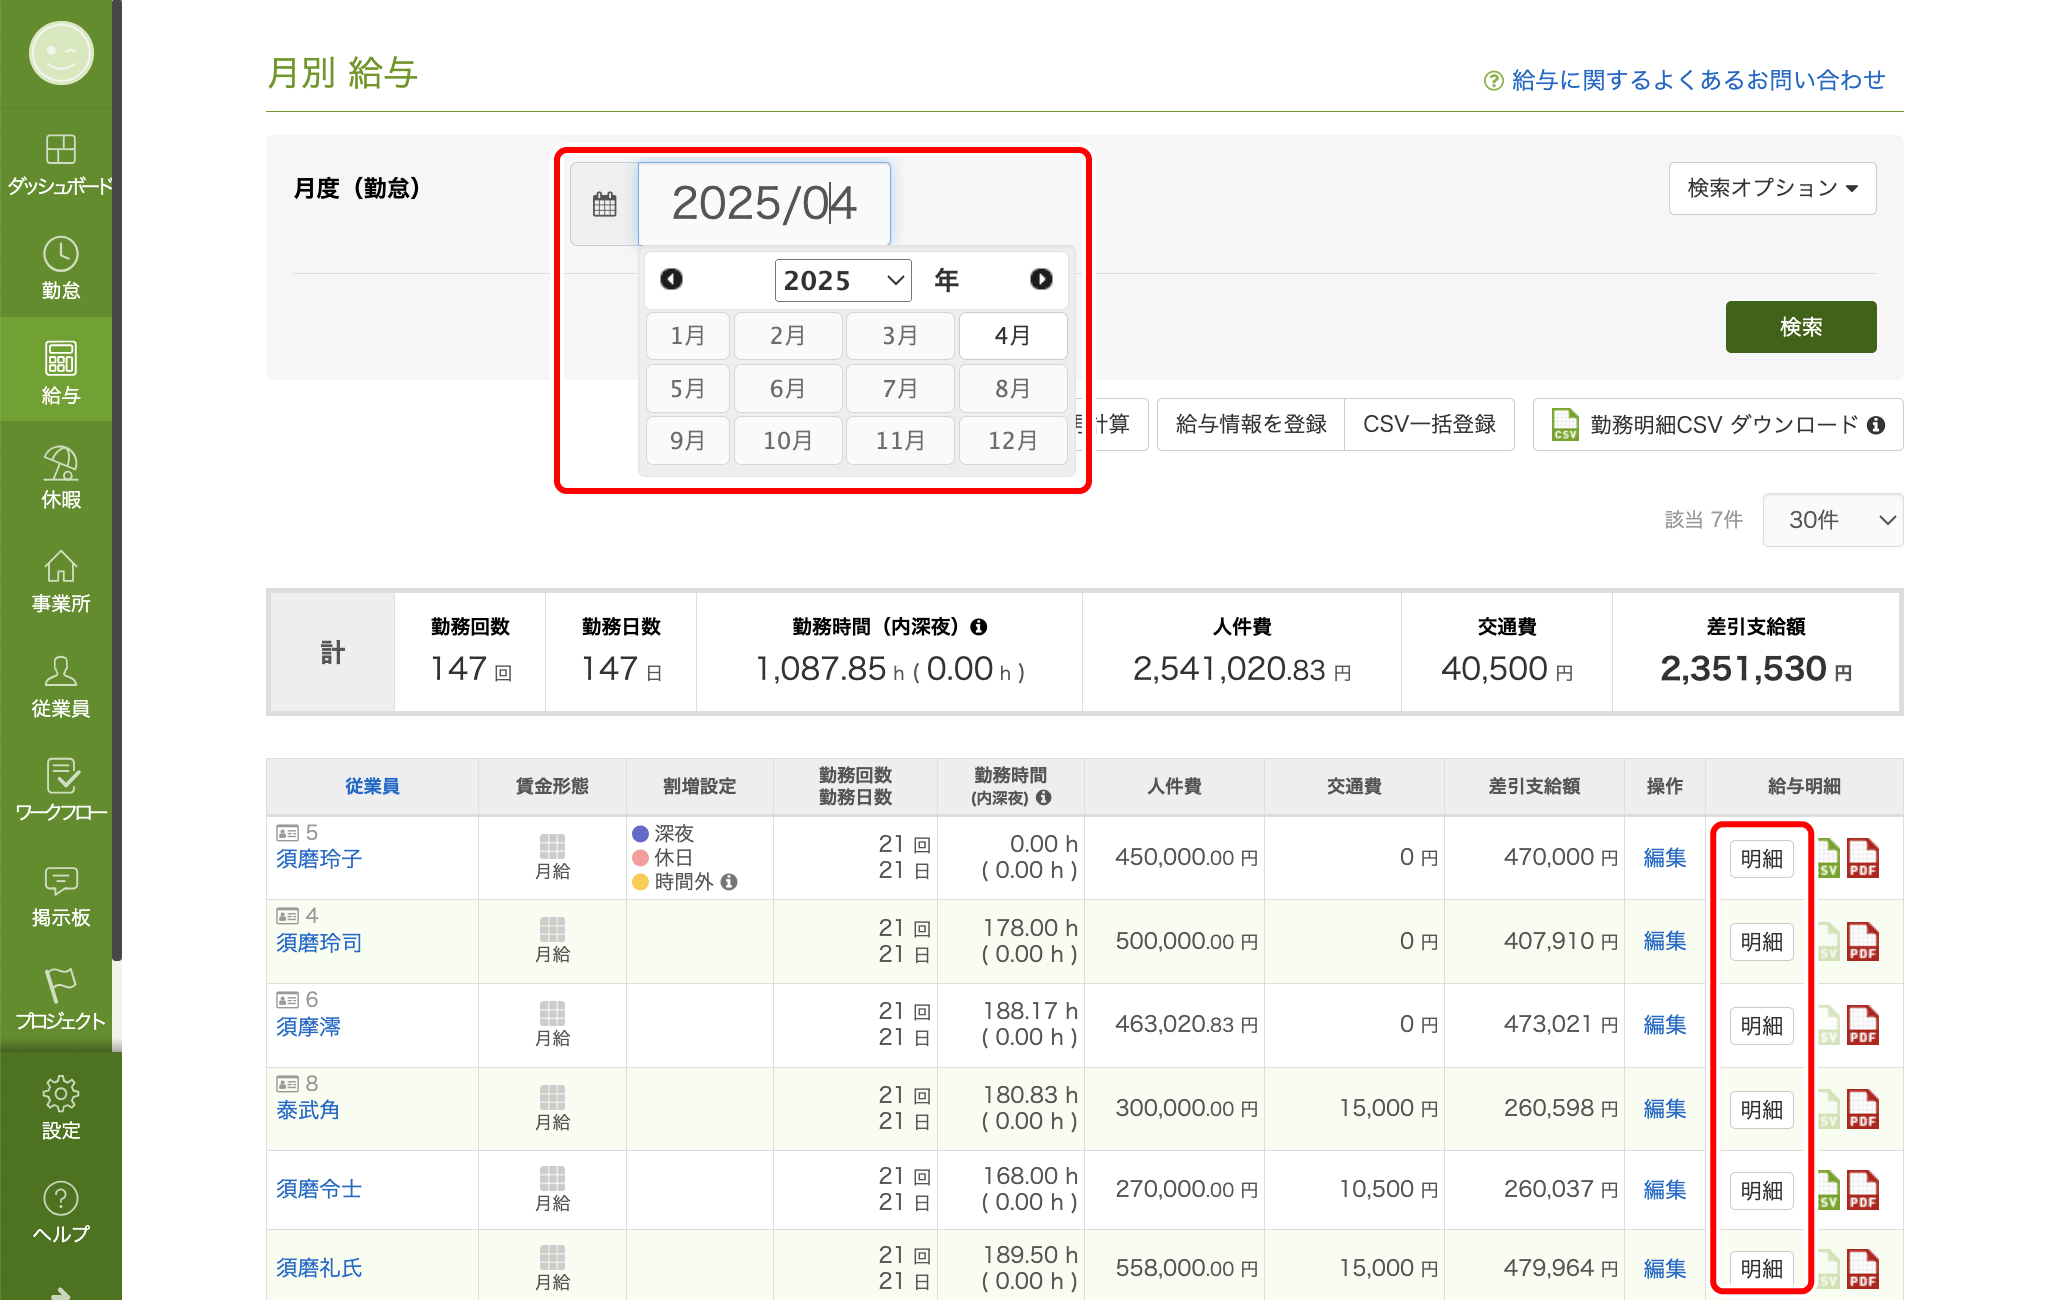Click 交通費 total 40,500 円
Screen dimensions: 2048x1300
tap(1507, 668)
